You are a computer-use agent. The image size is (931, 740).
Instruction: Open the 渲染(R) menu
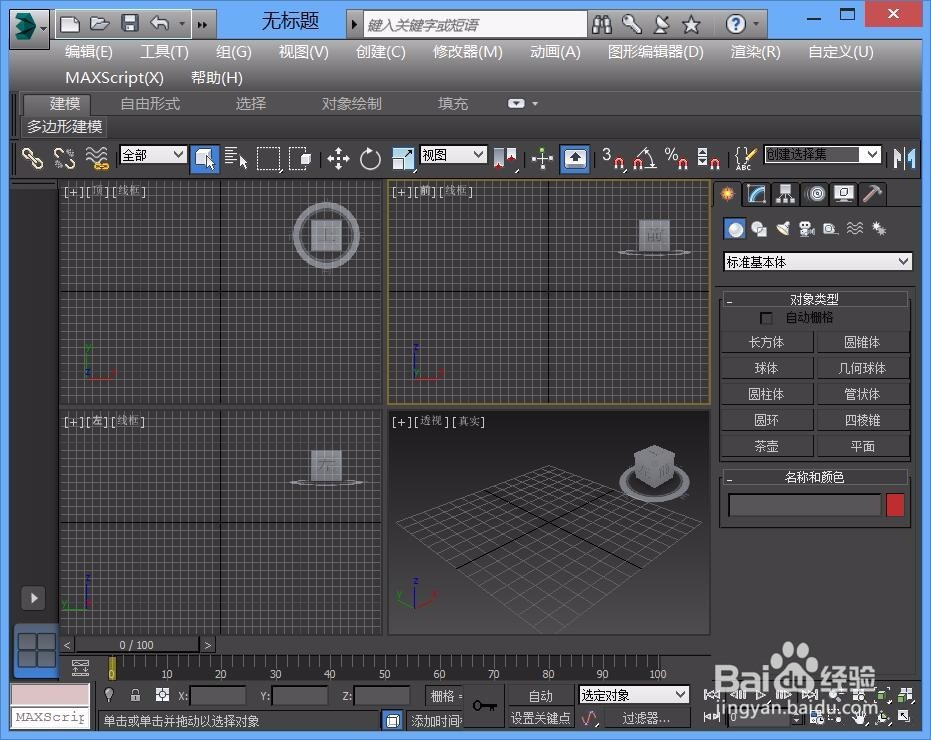(755, 52)
